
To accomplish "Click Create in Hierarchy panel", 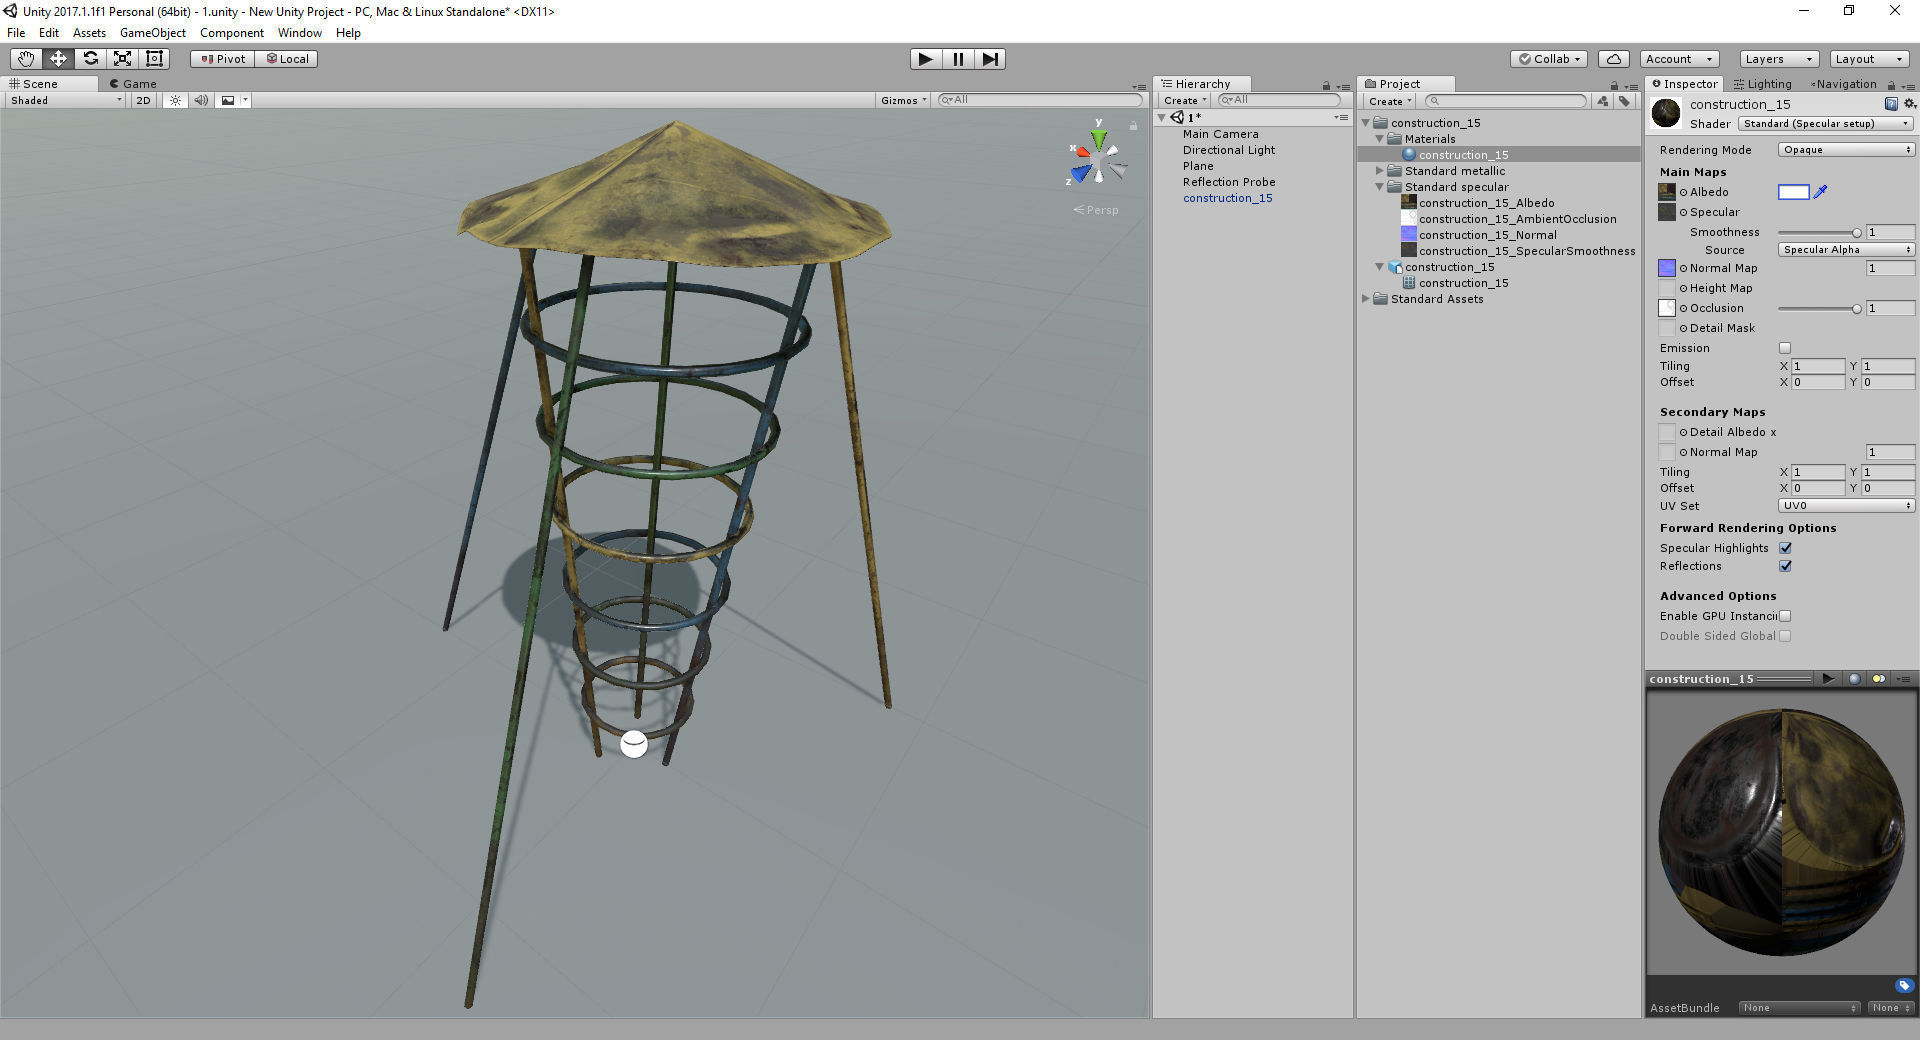I will pyautogui.click(x=1184, y=101).
